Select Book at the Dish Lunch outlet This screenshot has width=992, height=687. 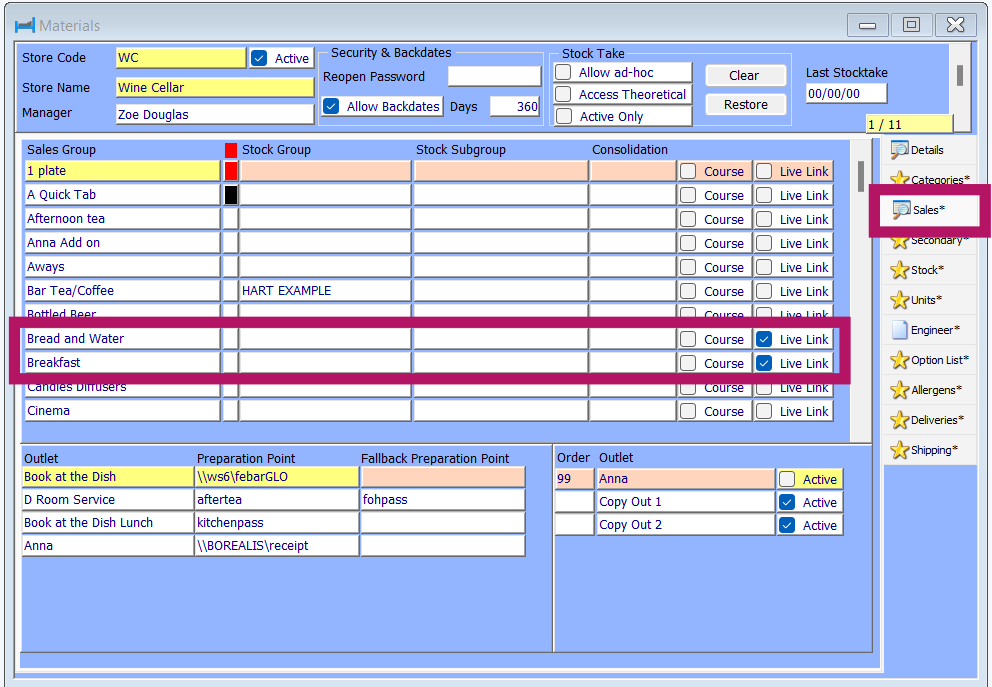[108, 523]
